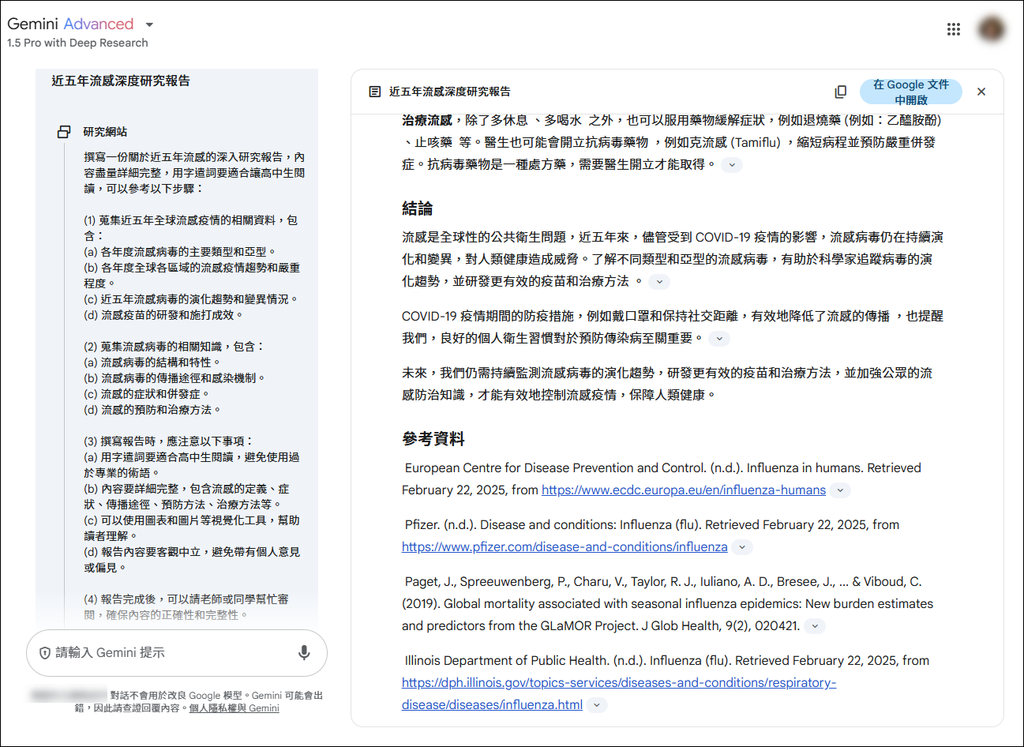Click paragraph starting 未來，我們仍需持續監測
The image size is (1024, 747).
point(667,384)
